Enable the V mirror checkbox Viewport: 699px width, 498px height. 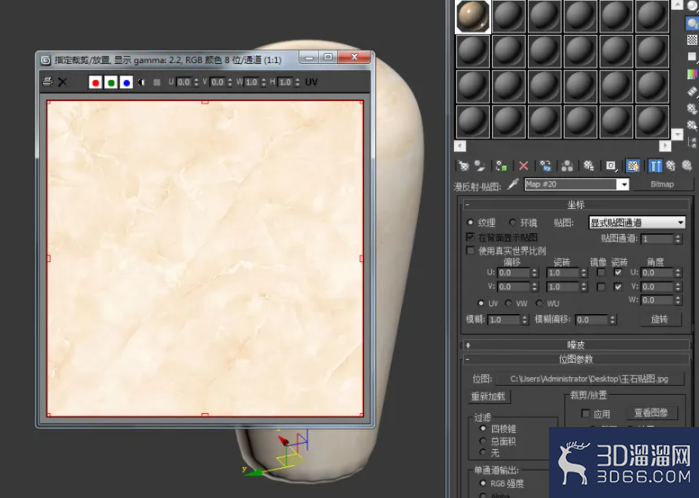(601, 287)
